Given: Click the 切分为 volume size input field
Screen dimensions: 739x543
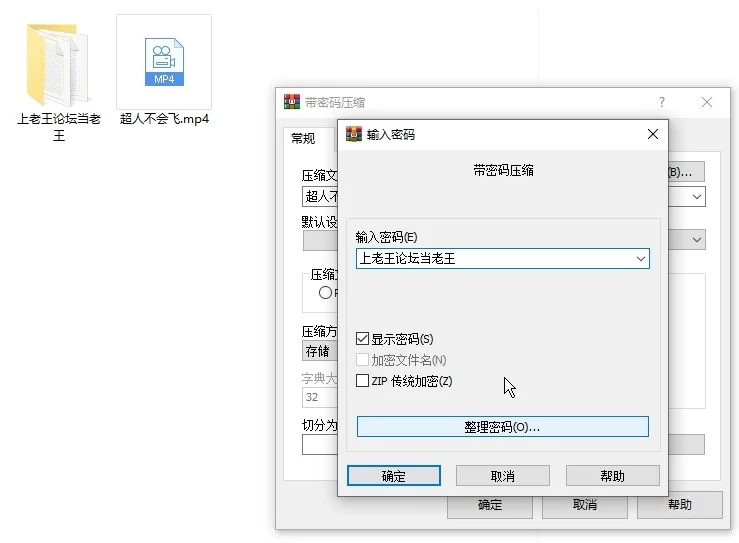Looking at the screenshot, I should [320, 444].
